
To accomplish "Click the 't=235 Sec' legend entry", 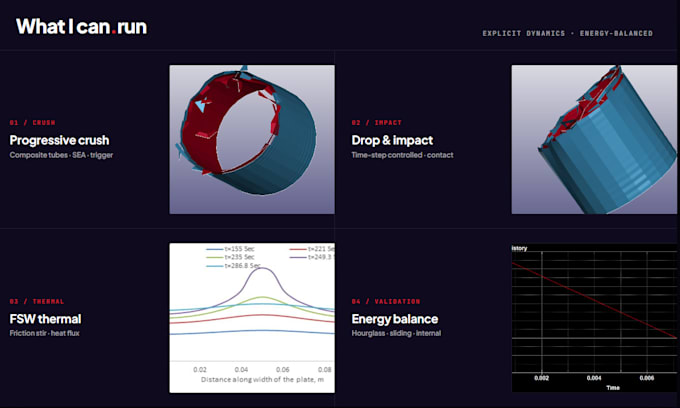I will [x=231, y=257].
